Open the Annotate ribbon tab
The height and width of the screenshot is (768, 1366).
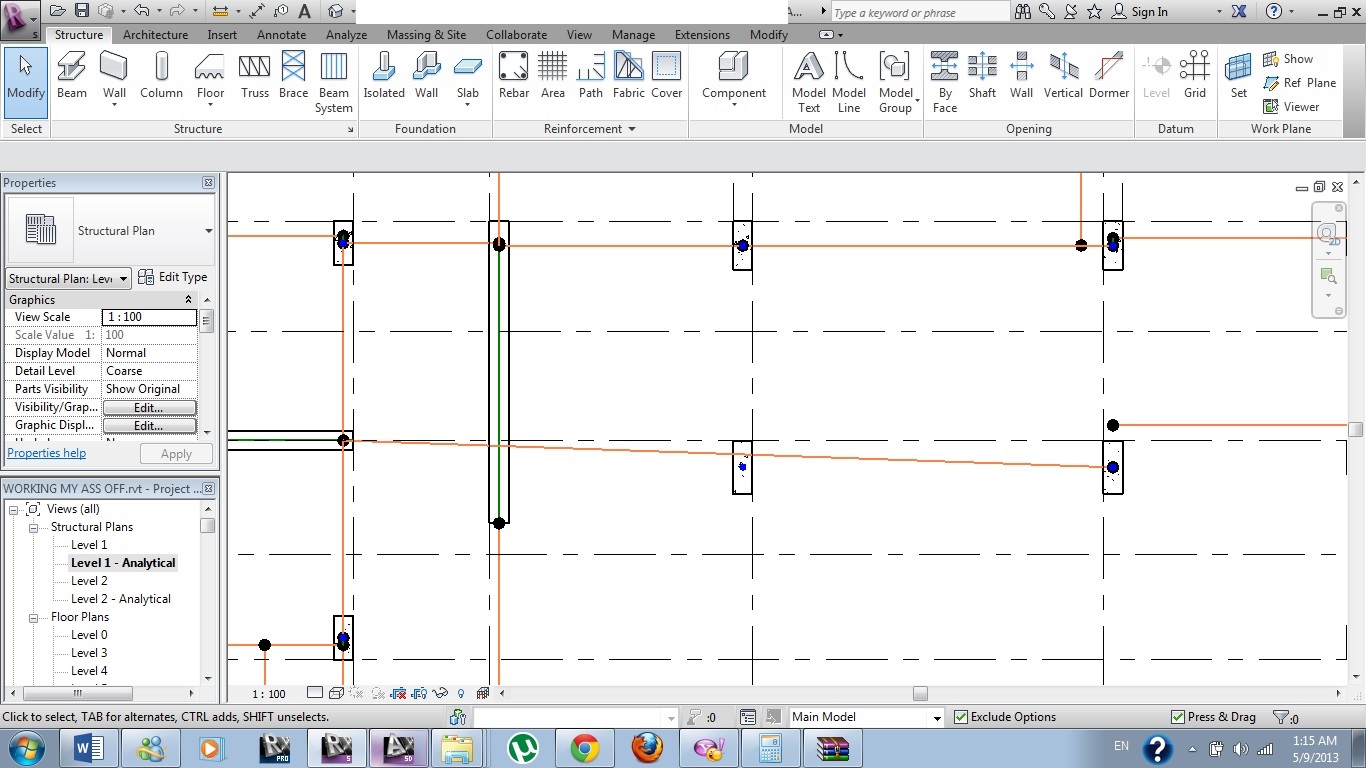281,35
